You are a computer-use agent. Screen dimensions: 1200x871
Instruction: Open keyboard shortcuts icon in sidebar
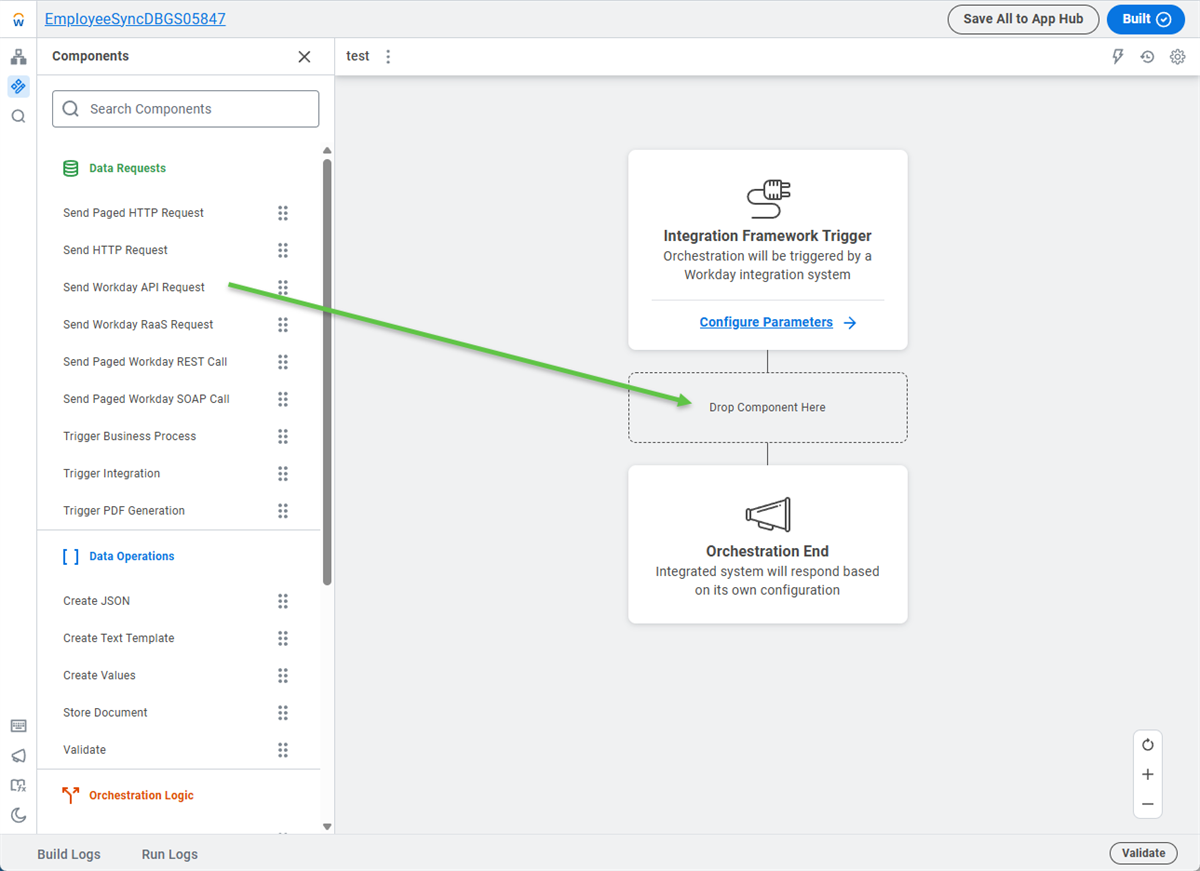[x=18, y=726]
